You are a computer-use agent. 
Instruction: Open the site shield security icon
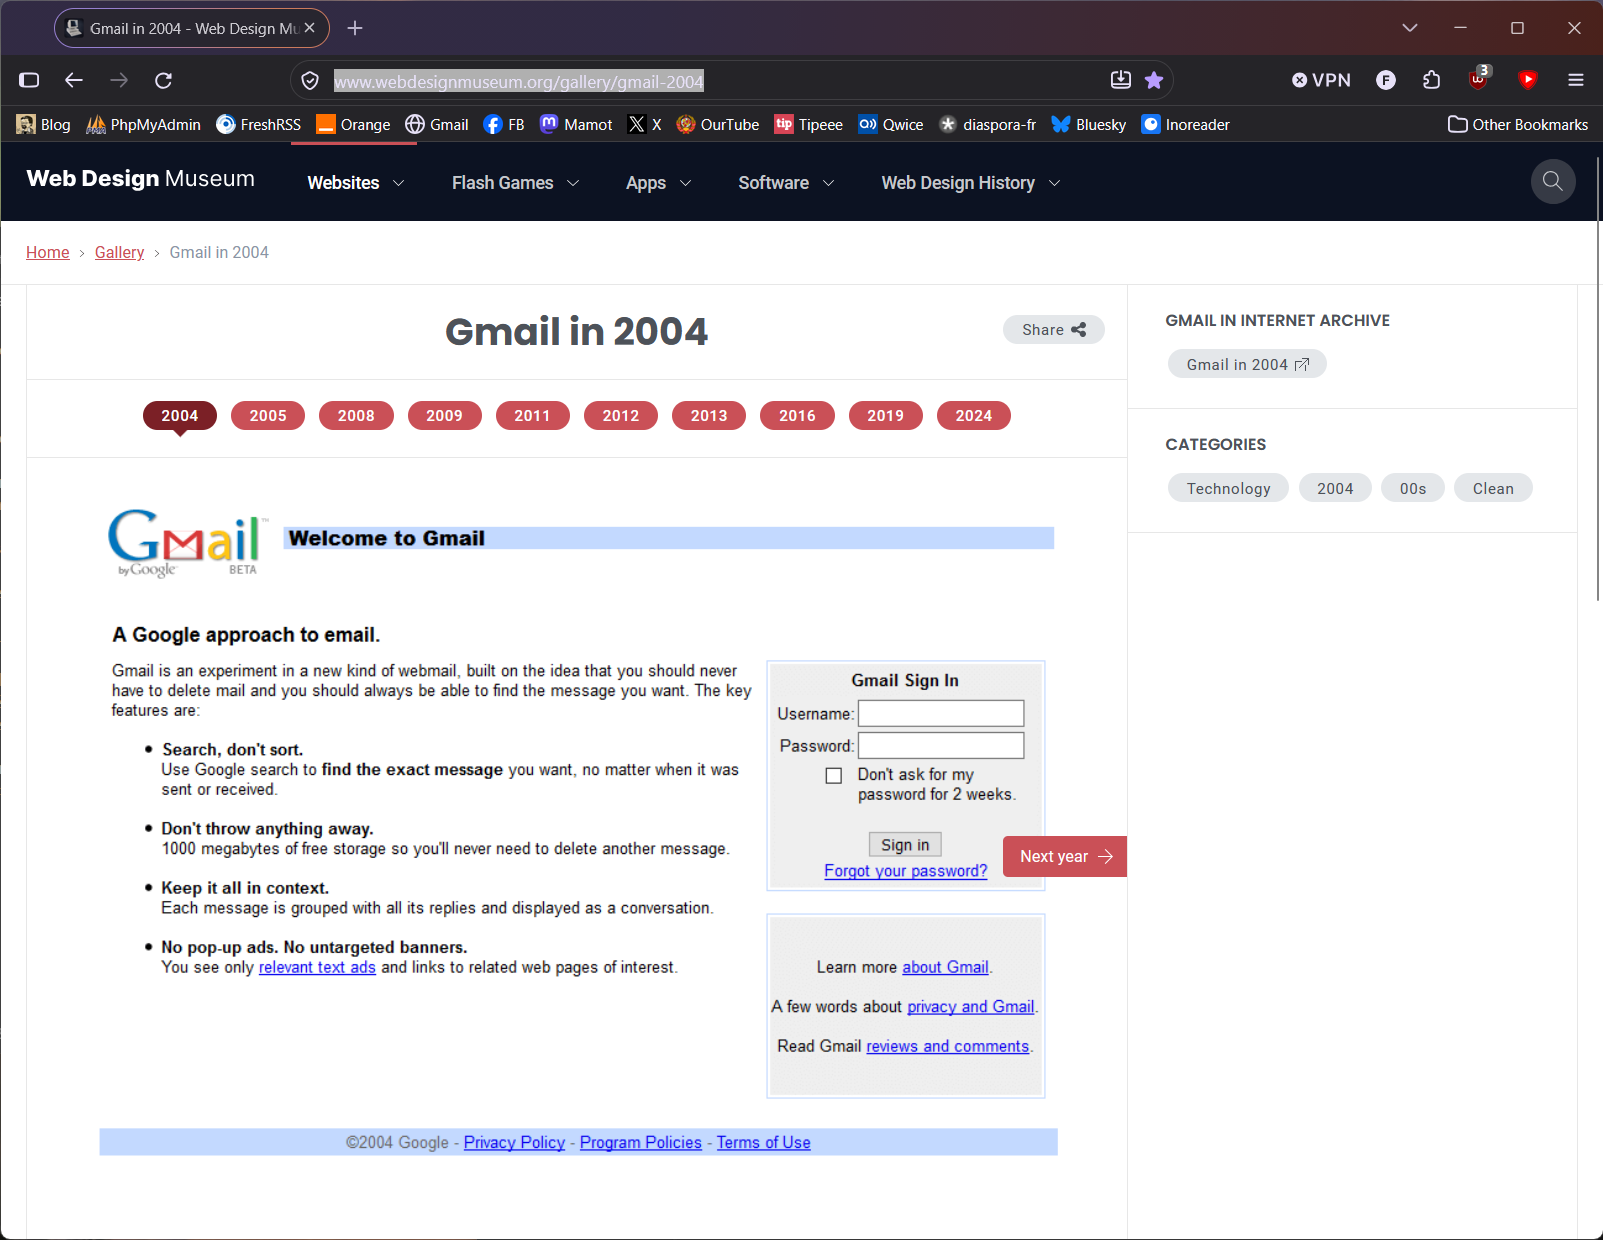pos(310,81)
